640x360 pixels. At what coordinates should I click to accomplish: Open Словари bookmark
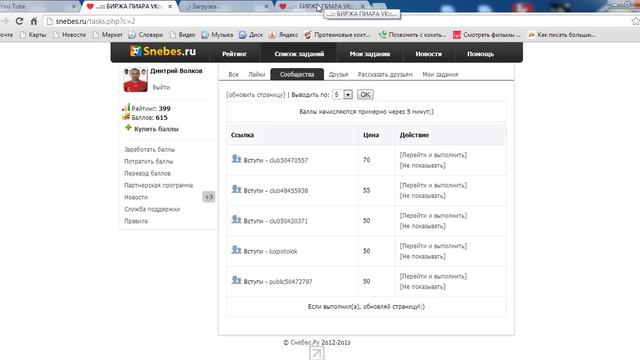[145, 35]
